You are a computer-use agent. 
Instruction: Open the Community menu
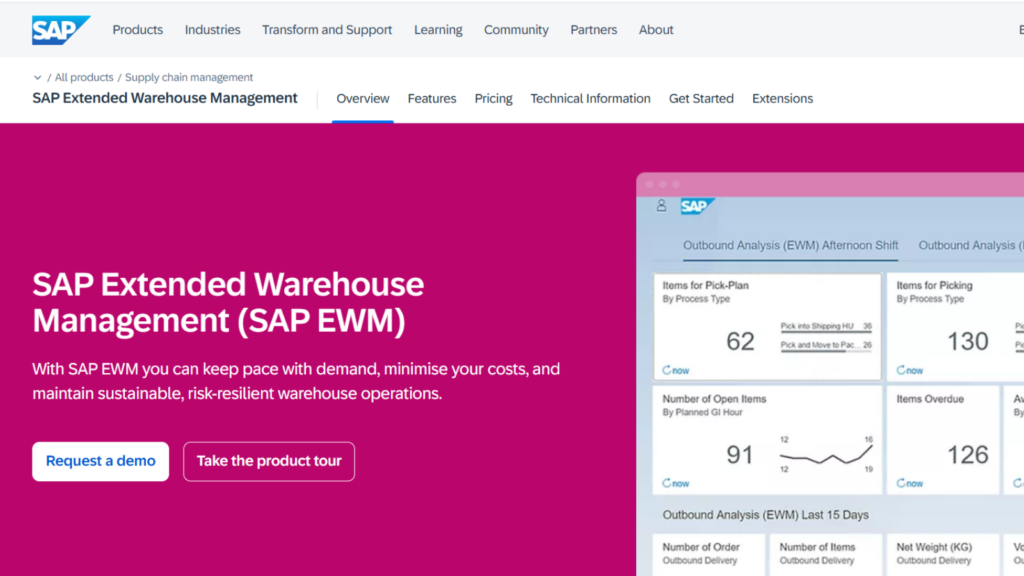point(516,30)
